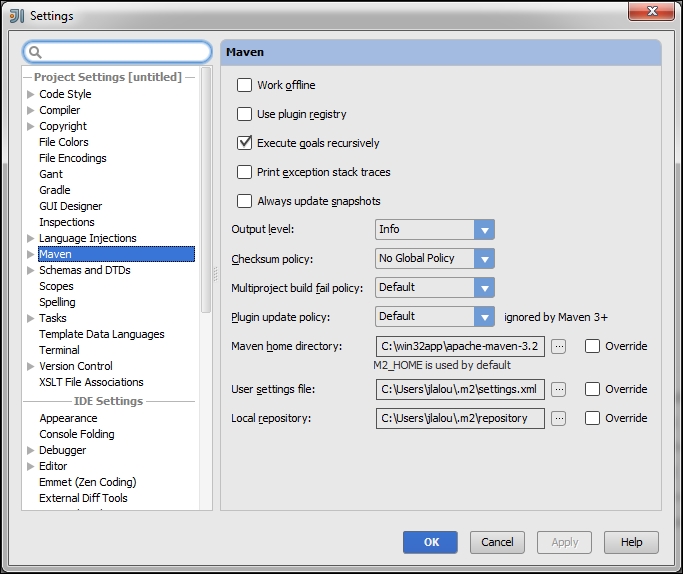This screenshot has height=574, width=683.
Task: Select Console Folding settings
Action: click(77, 434)
